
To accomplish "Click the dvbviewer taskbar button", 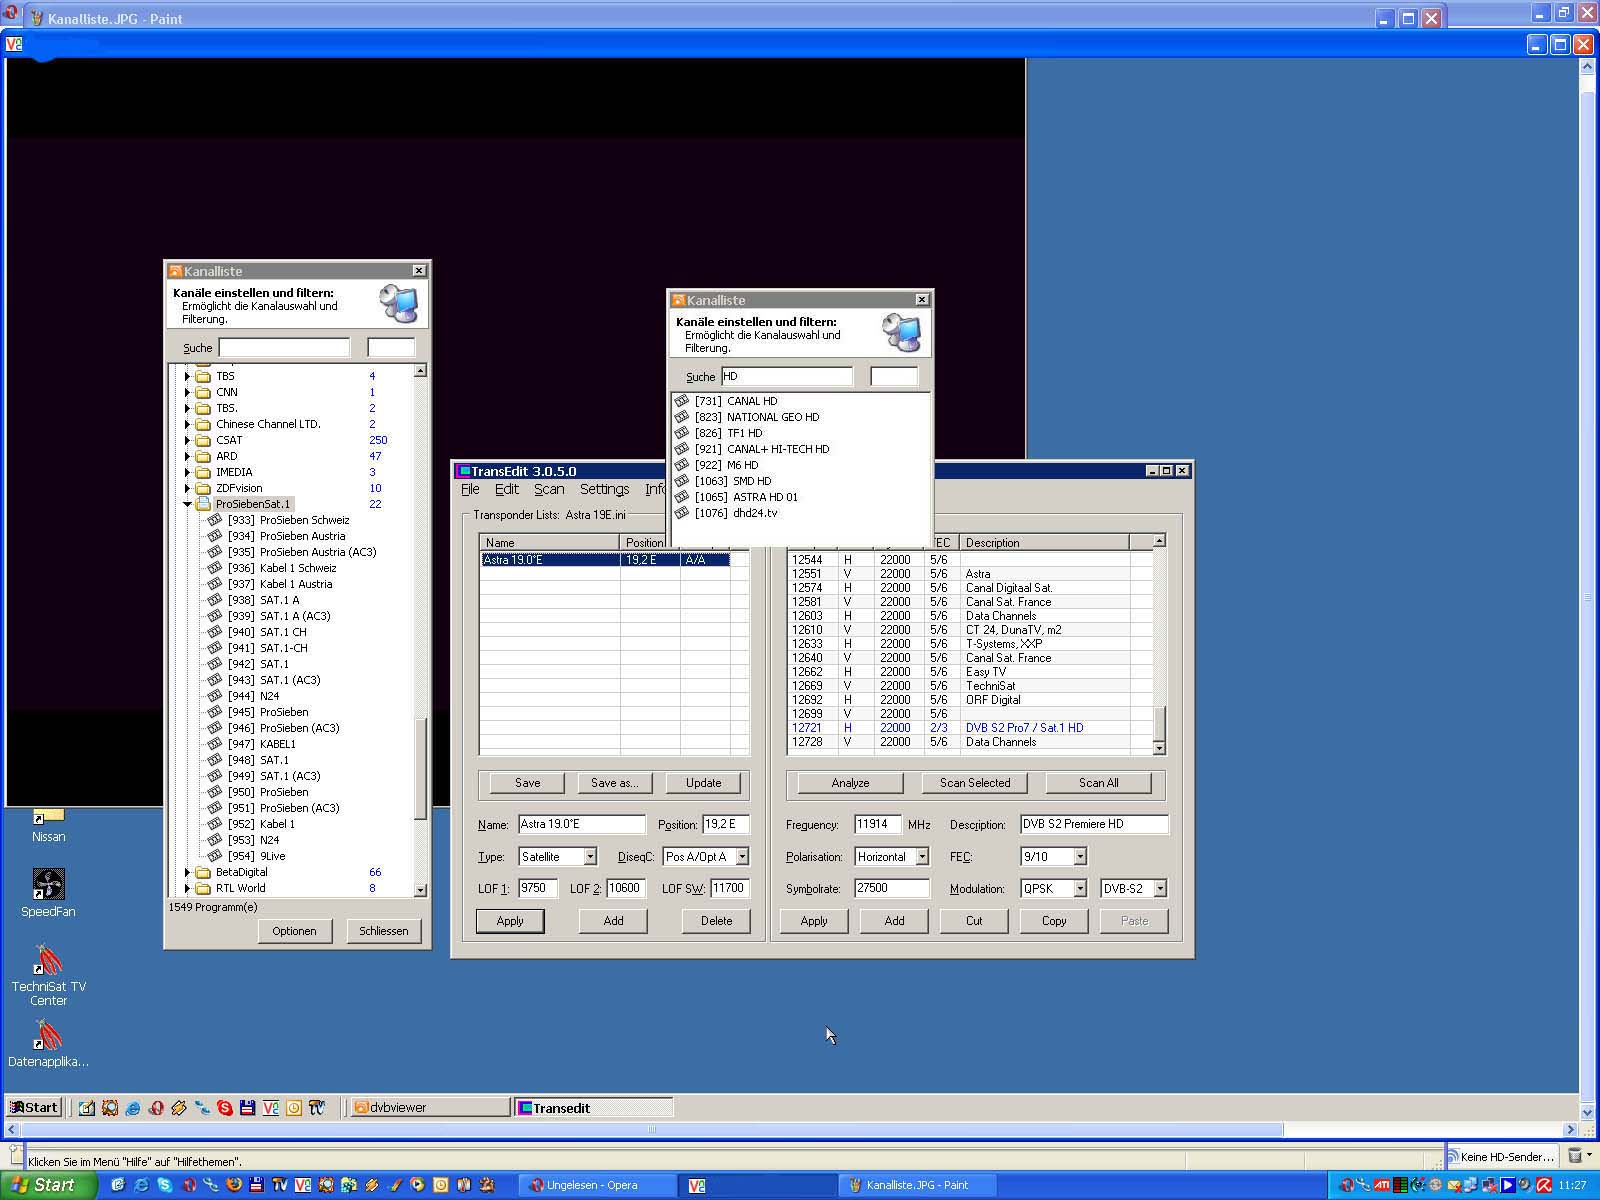I will pos(431,1107).
